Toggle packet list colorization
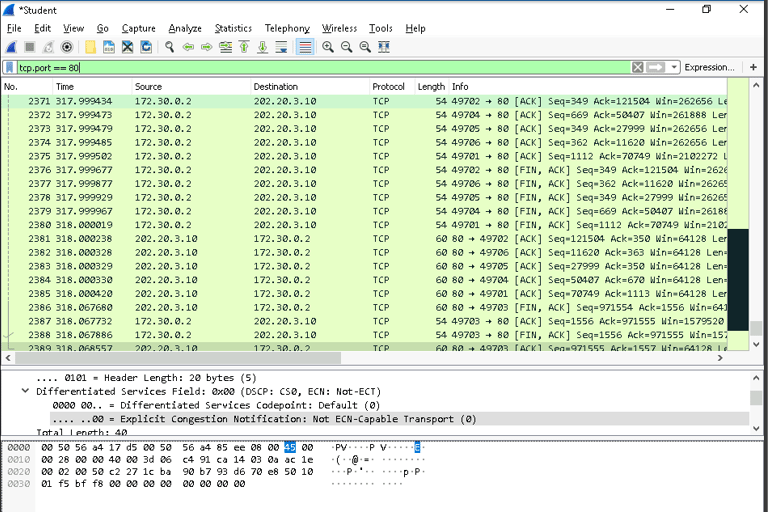 (x=305, y=47)
